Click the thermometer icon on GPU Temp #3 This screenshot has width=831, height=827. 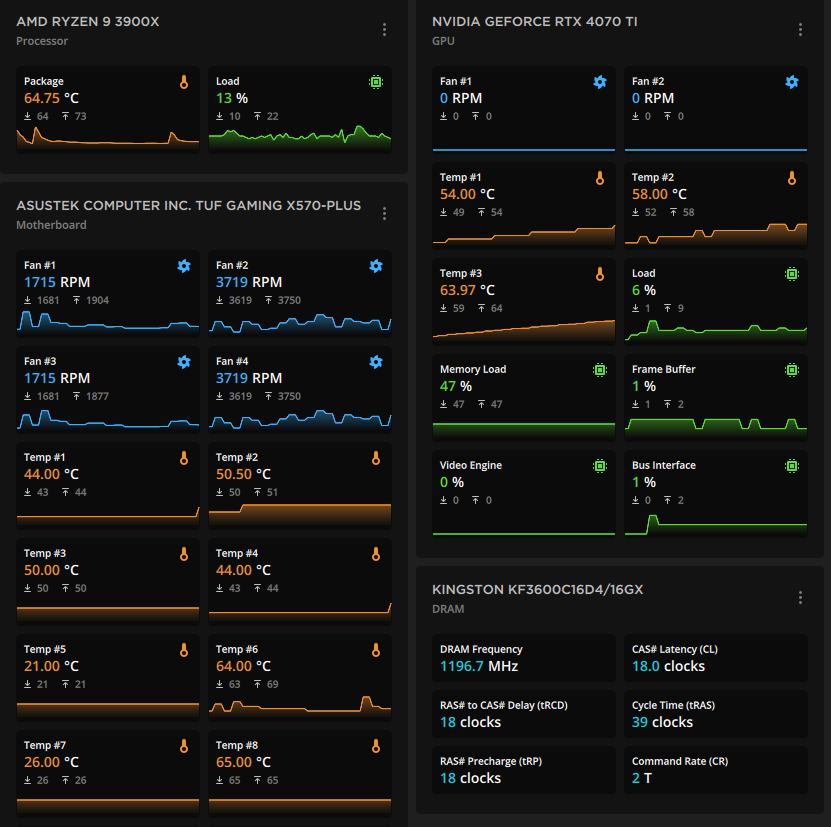click(x=600, y=274)
